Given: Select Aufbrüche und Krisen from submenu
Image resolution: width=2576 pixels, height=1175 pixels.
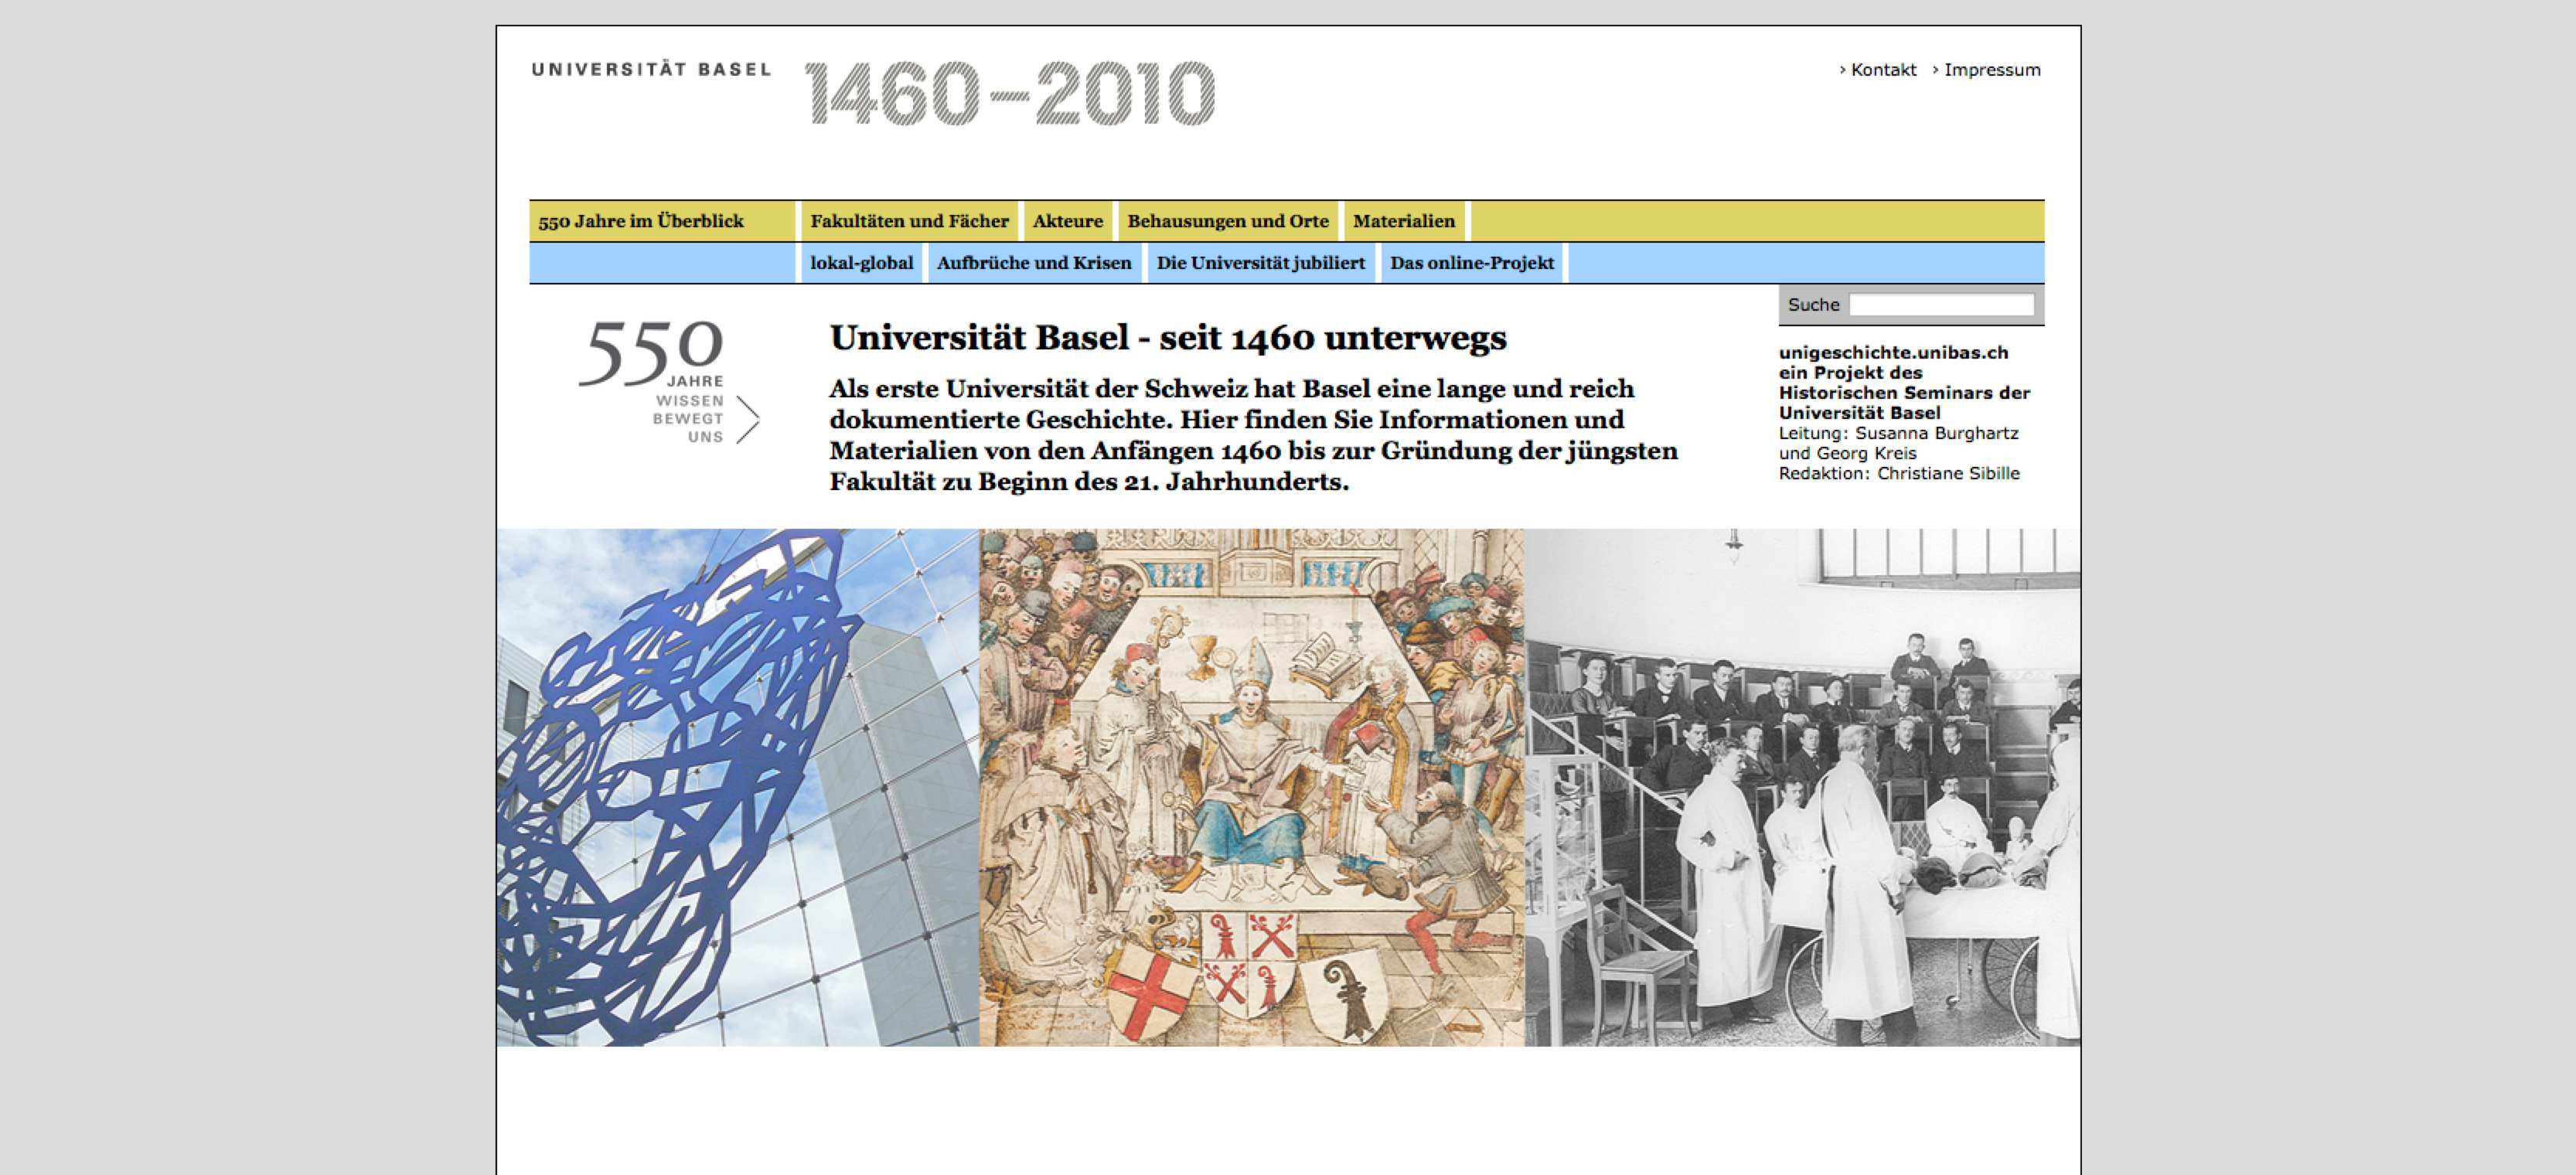Looking at the screenshot, I should tap(1034, 263).
